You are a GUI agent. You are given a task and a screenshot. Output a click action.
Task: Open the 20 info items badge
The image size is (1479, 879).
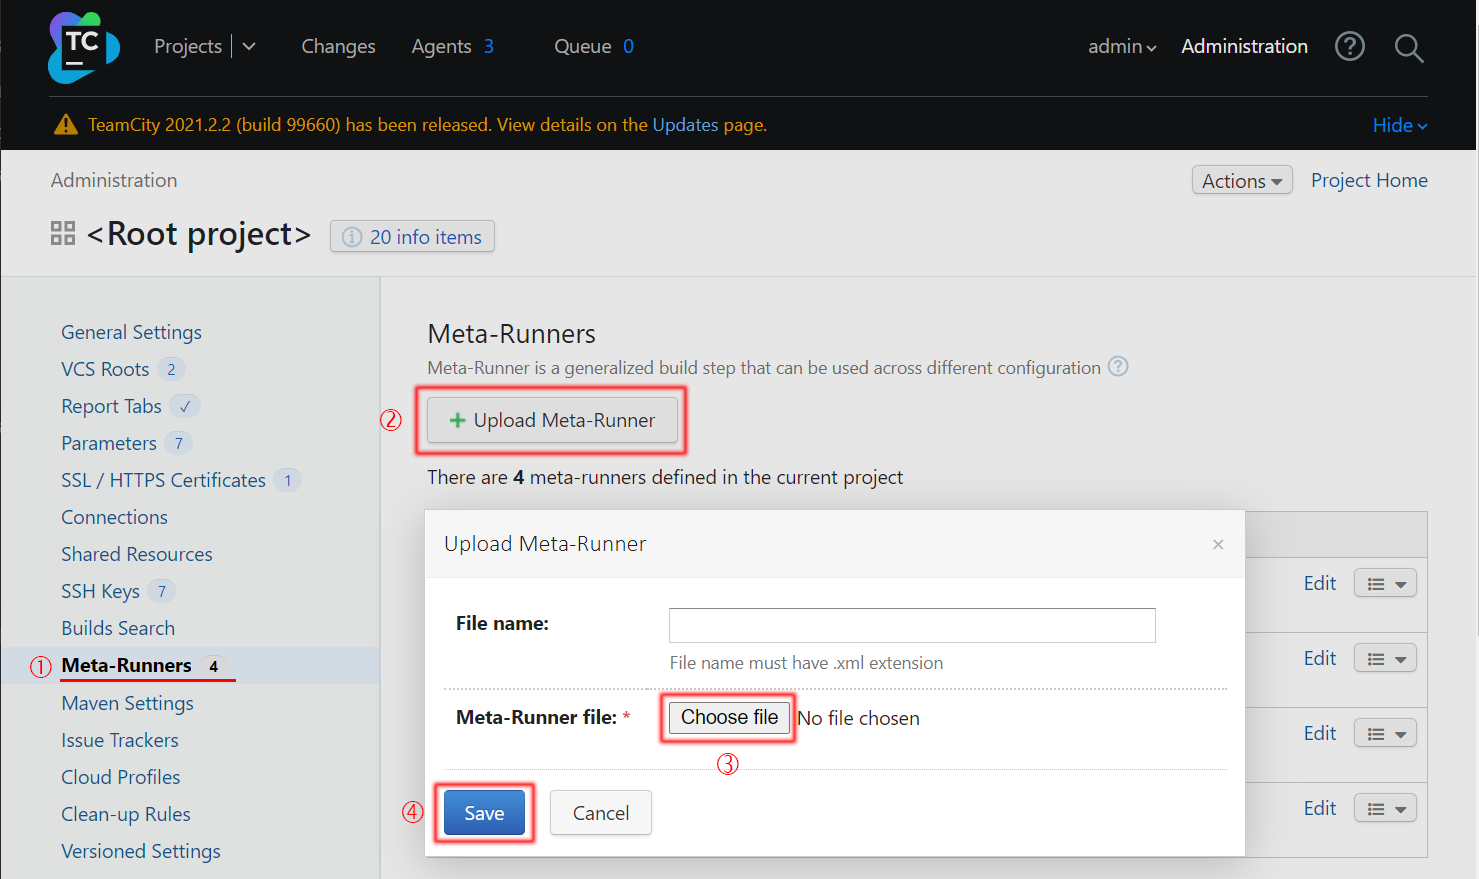412,237
